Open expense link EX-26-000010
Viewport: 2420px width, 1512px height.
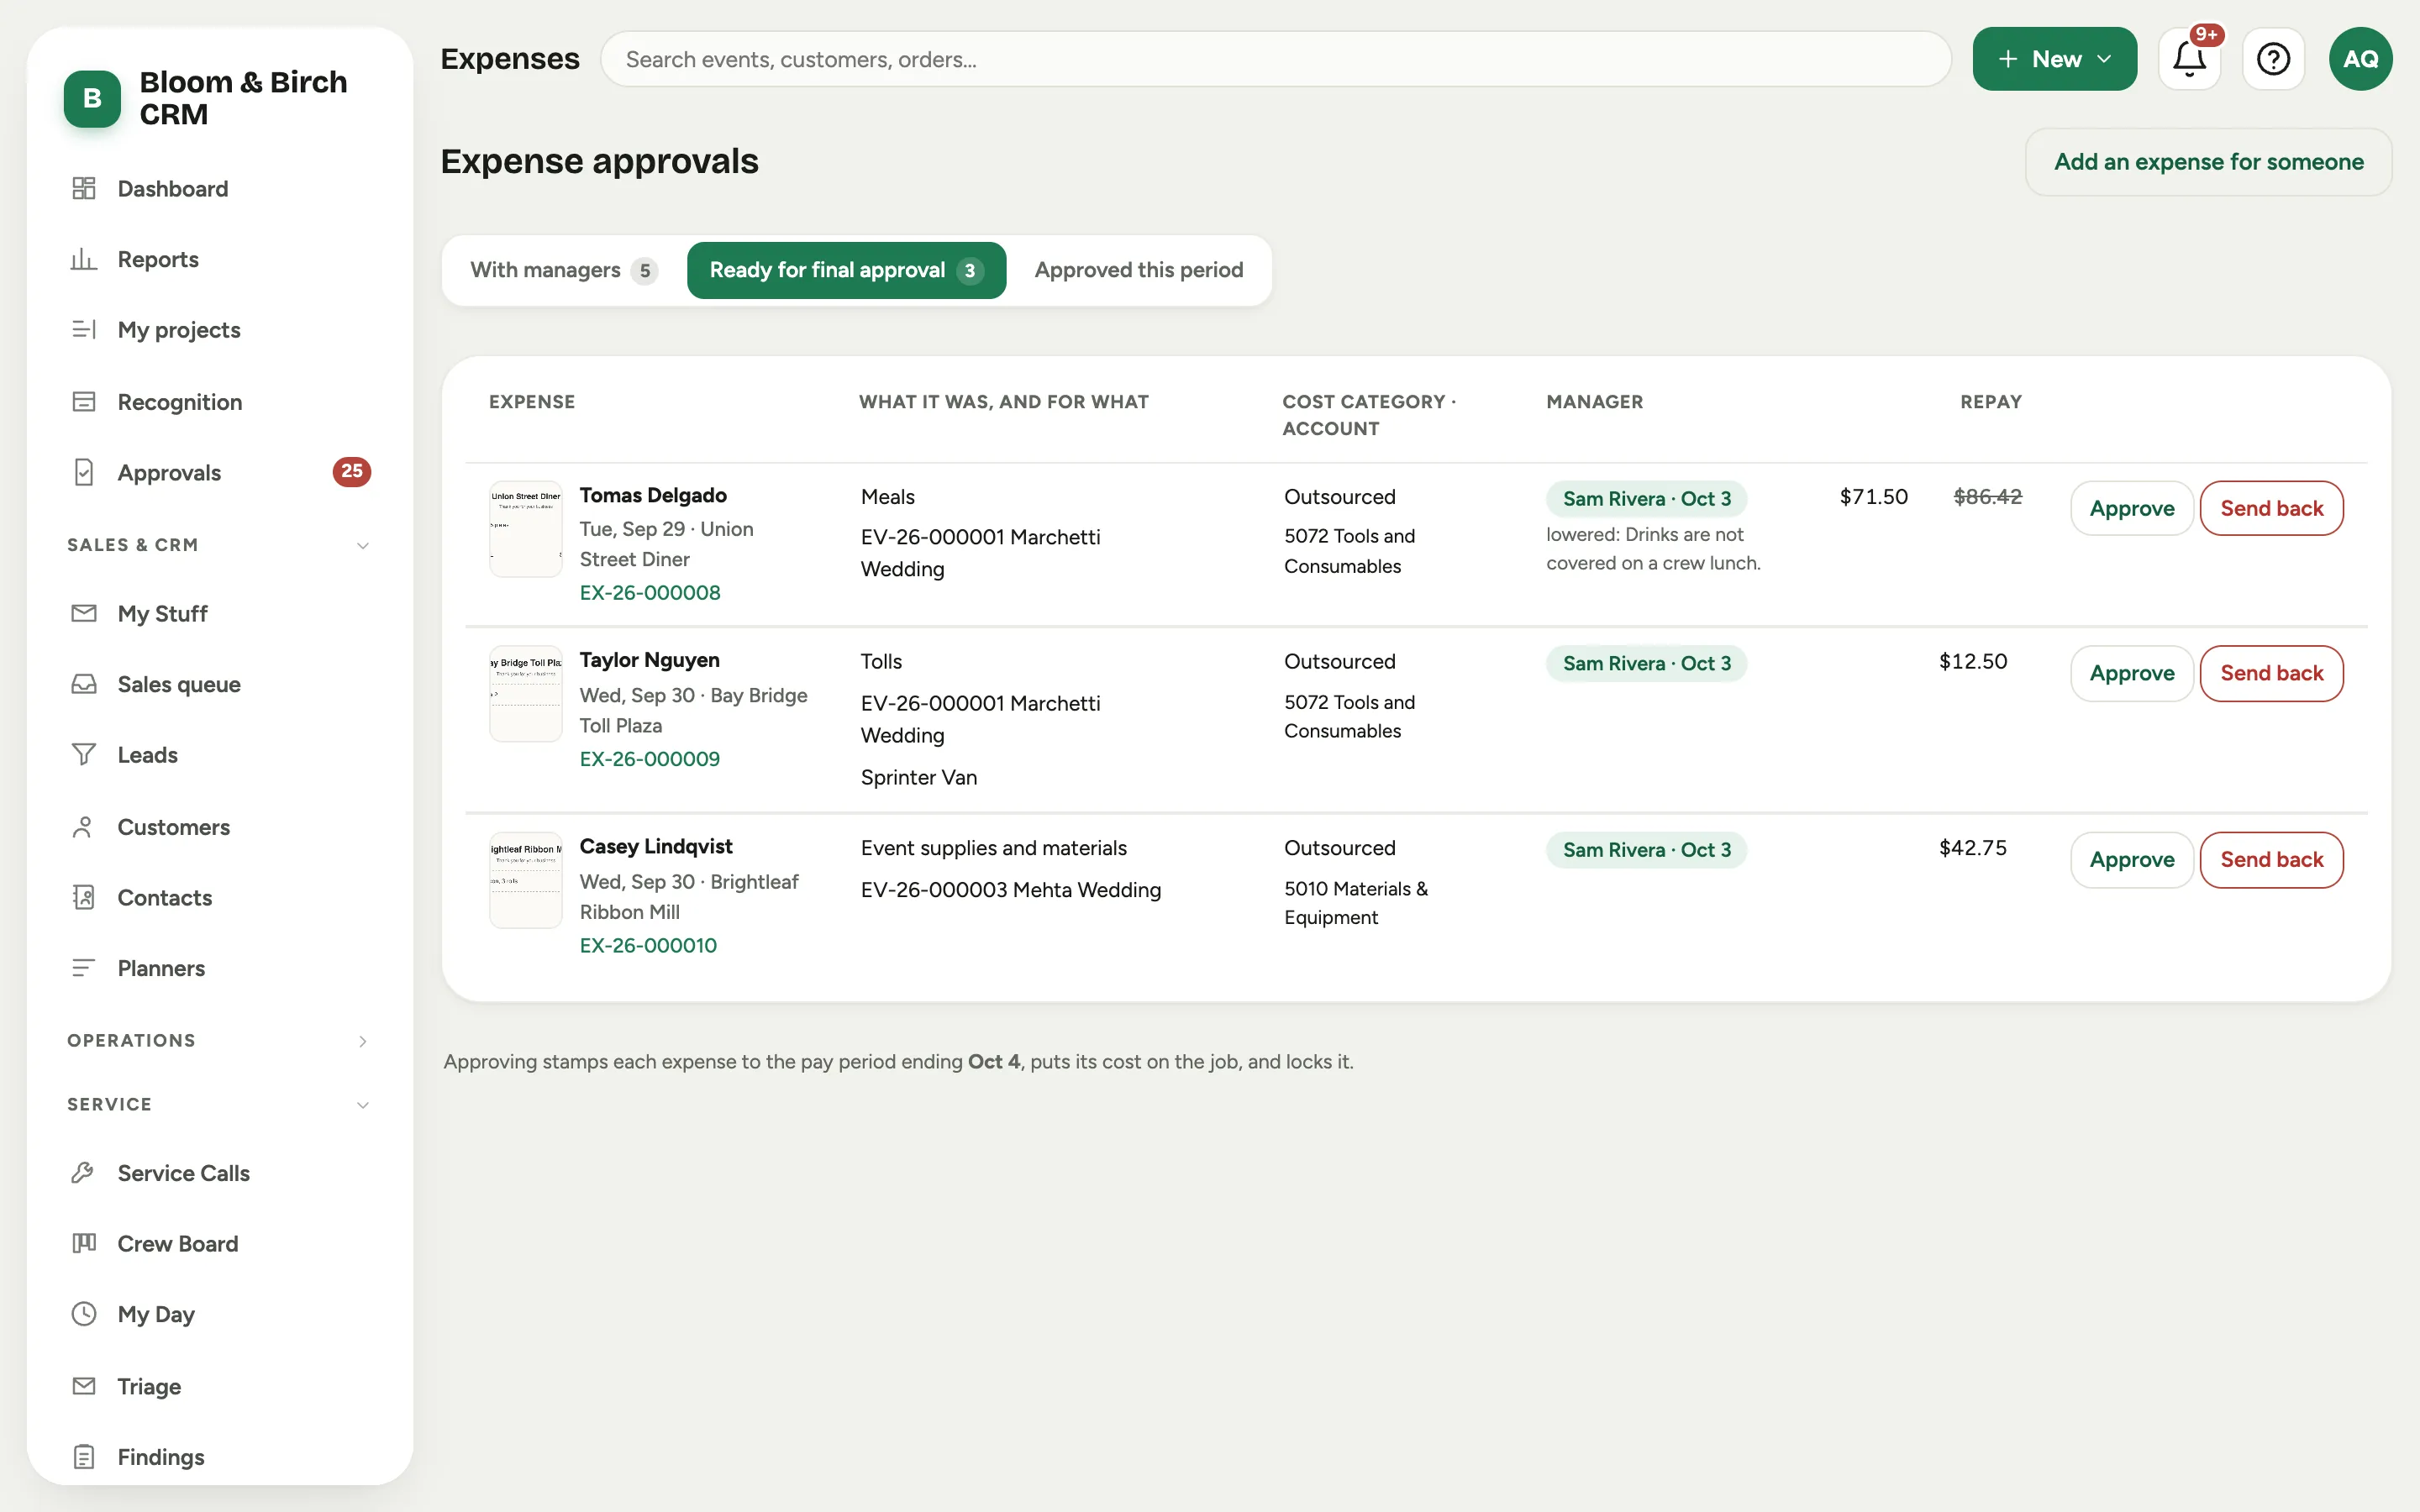[648, 945]
